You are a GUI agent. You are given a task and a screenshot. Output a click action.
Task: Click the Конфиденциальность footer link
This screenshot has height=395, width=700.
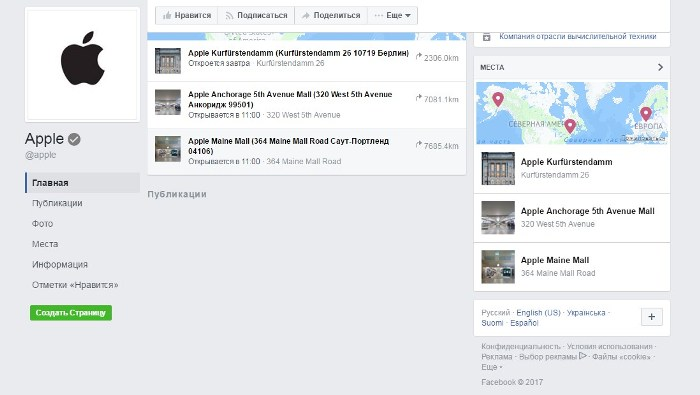click(x=521, y=346)
